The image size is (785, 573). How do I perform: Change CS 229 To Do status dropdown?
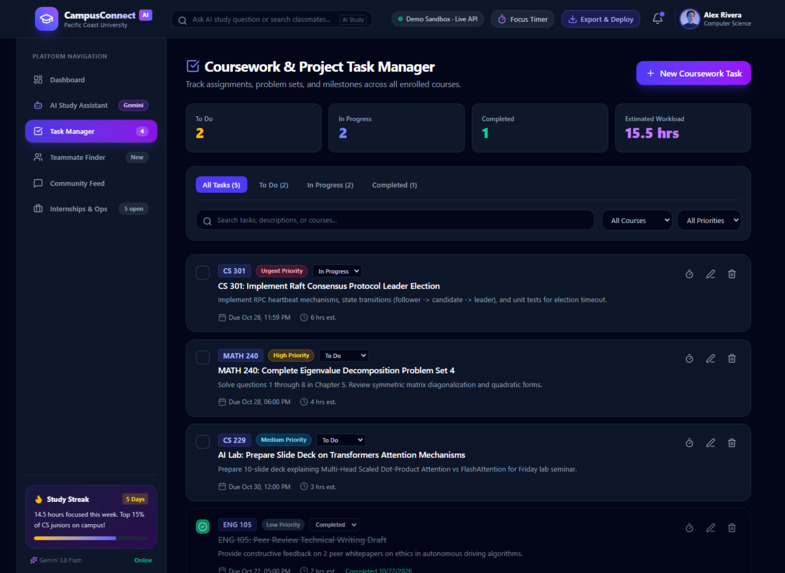(x=341, y=440)
